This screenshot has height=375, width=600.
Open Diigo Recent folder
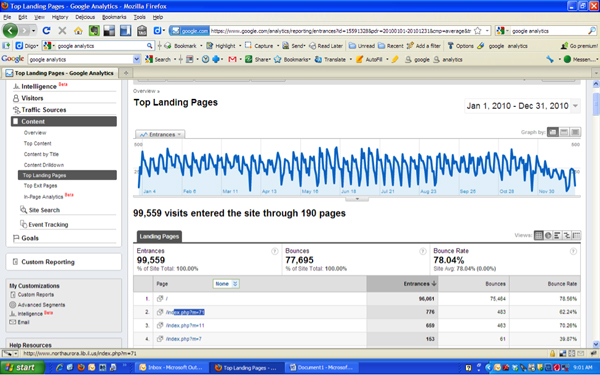click(391, 46)
